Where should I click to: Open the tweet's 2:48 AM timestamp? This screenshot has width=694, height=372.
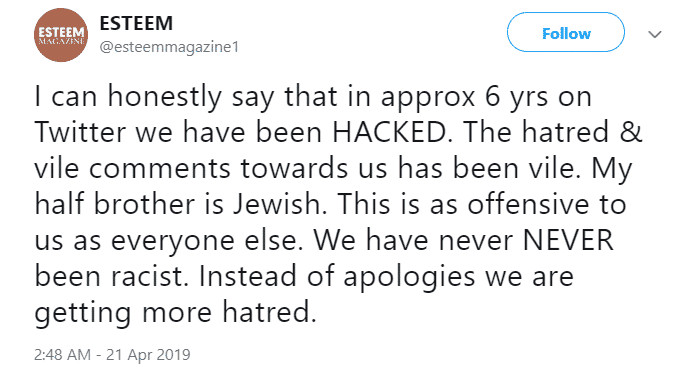point(62,355)
